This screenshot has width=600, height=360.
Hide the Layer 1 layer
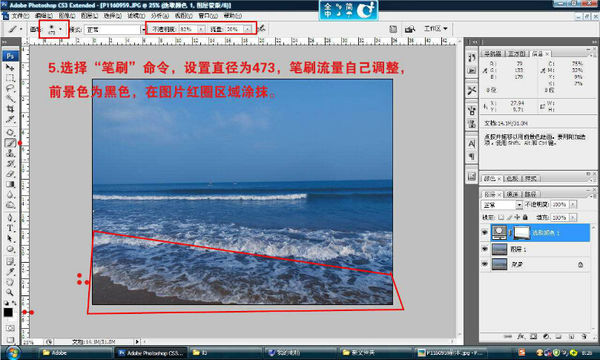(x=485, y=249)
